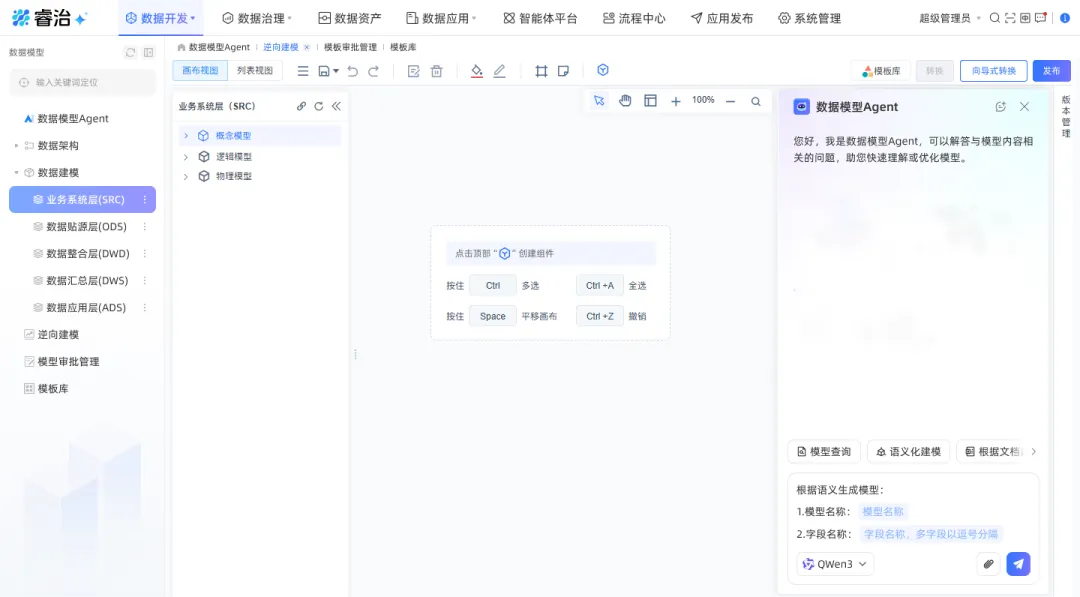Select 数据贴源层(ODS) in sidebar
1080x597 pixels.
[x=86, y=227]
